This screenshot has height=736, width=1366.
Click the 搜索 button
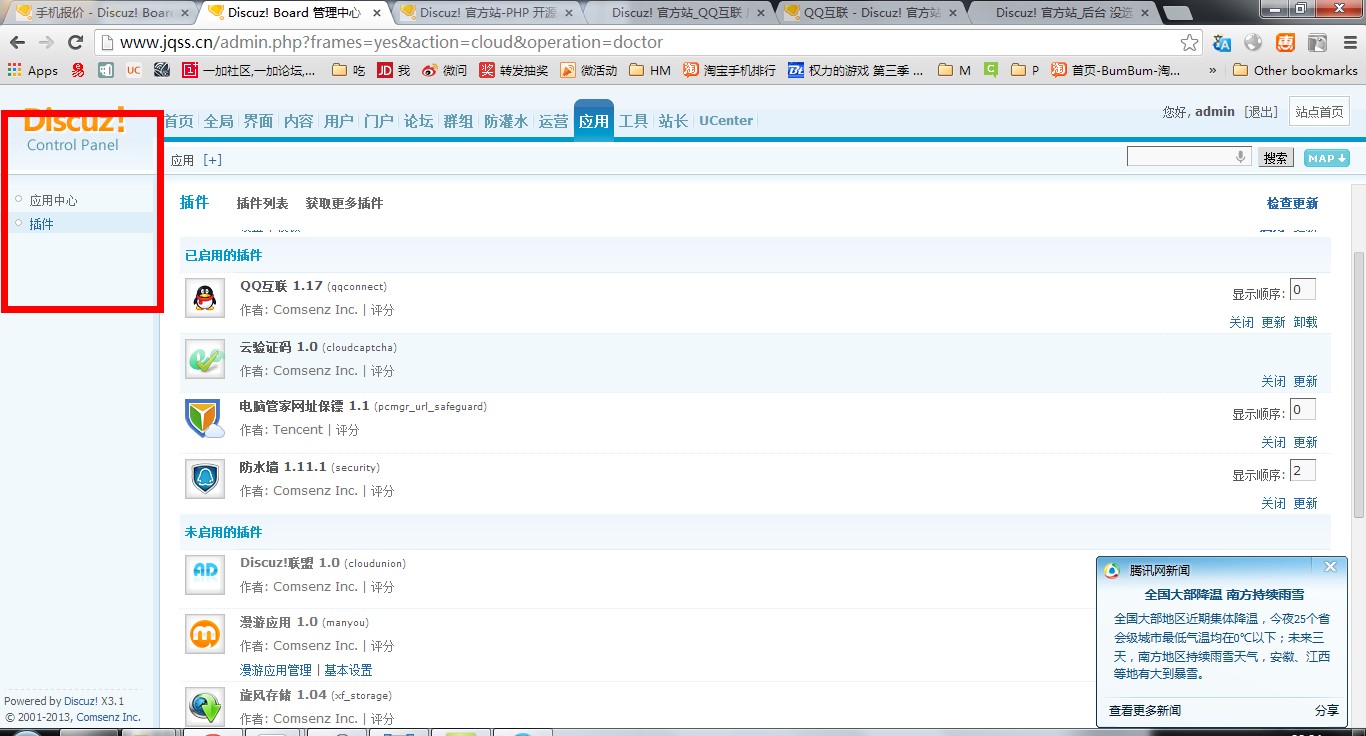[x=1275, y=158]
